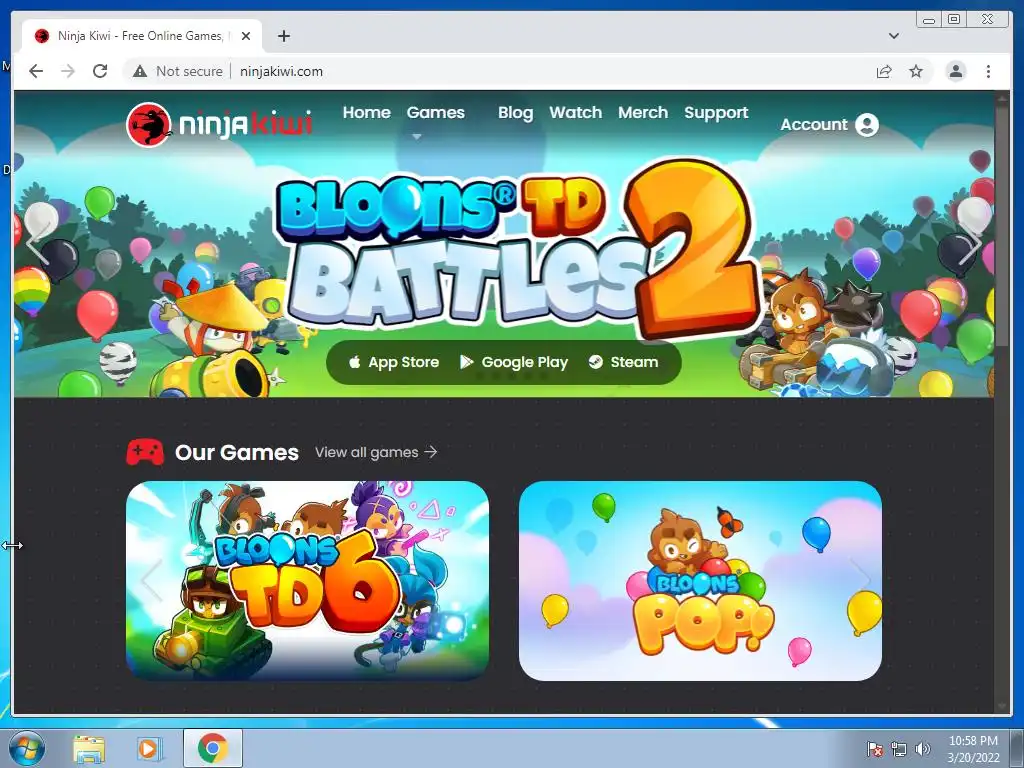Open the Support nav item
Viewport: 1024px width, 768px height.
click(x=716, y=113)
